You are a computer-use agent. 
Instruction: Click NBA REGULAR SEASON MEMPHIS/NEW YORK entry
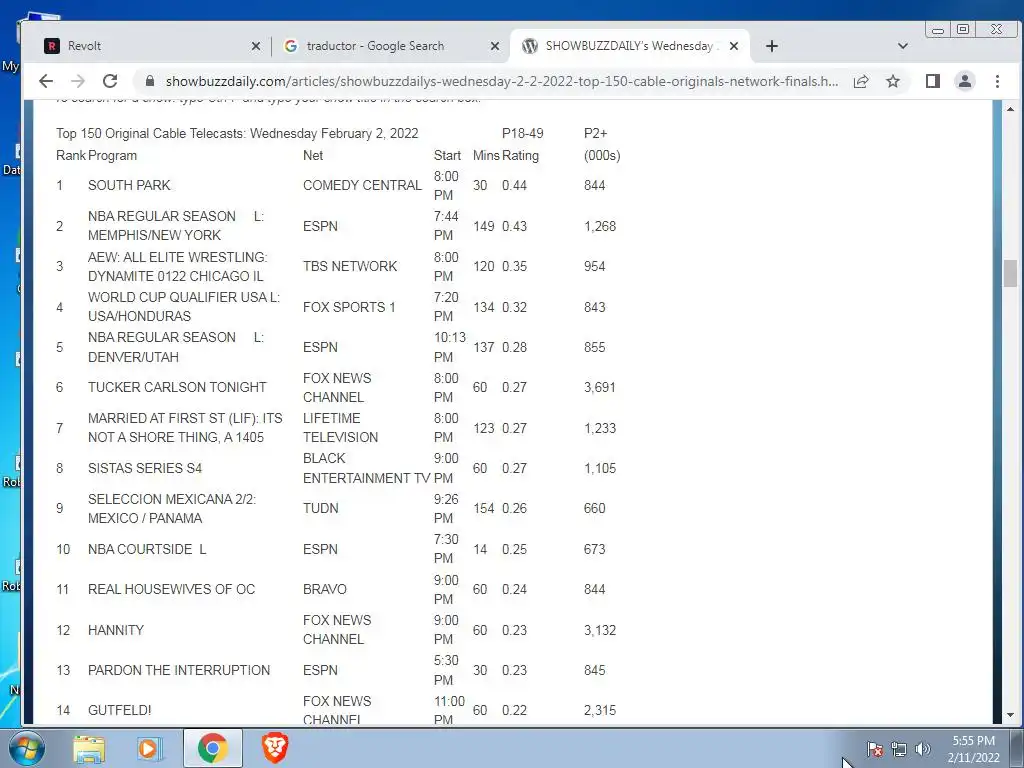click(x=176, y=225)
